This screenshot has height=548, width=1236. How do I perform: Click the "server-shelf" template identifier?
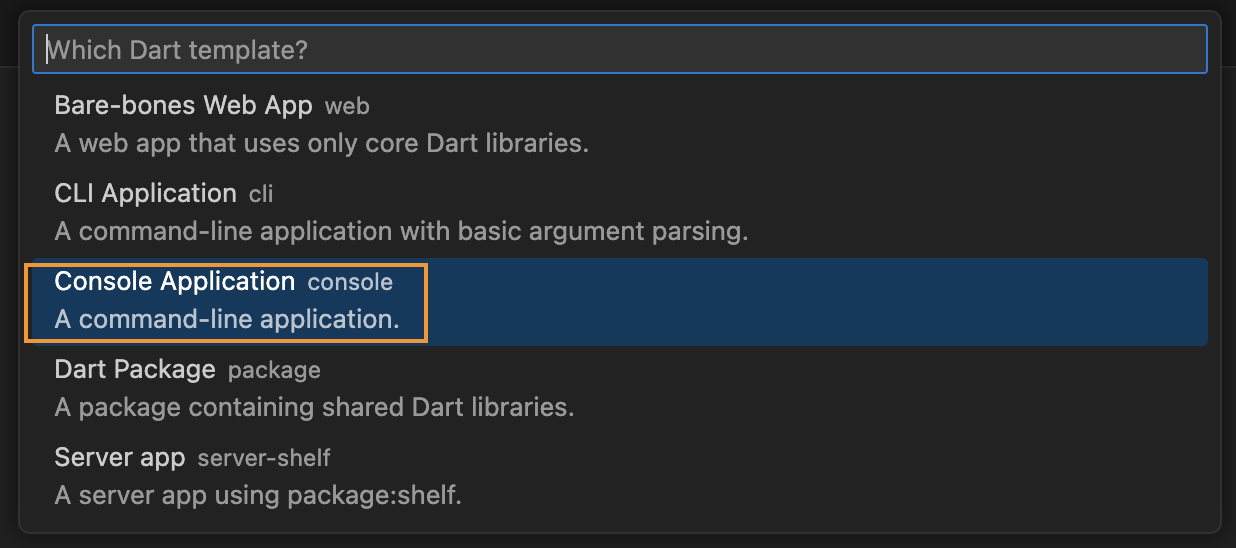coord(264,459)
